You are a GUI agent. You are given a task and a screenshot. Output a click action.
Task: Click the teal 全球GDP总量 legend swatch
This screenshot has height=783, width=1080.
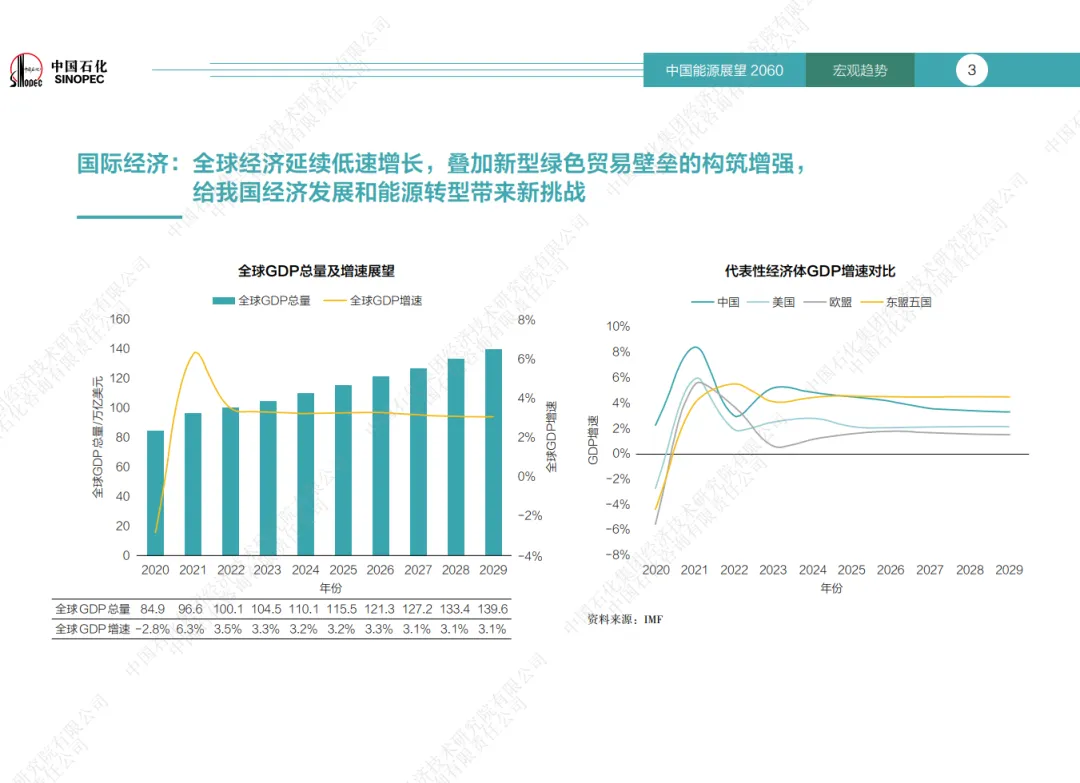(x=224, y=301)
